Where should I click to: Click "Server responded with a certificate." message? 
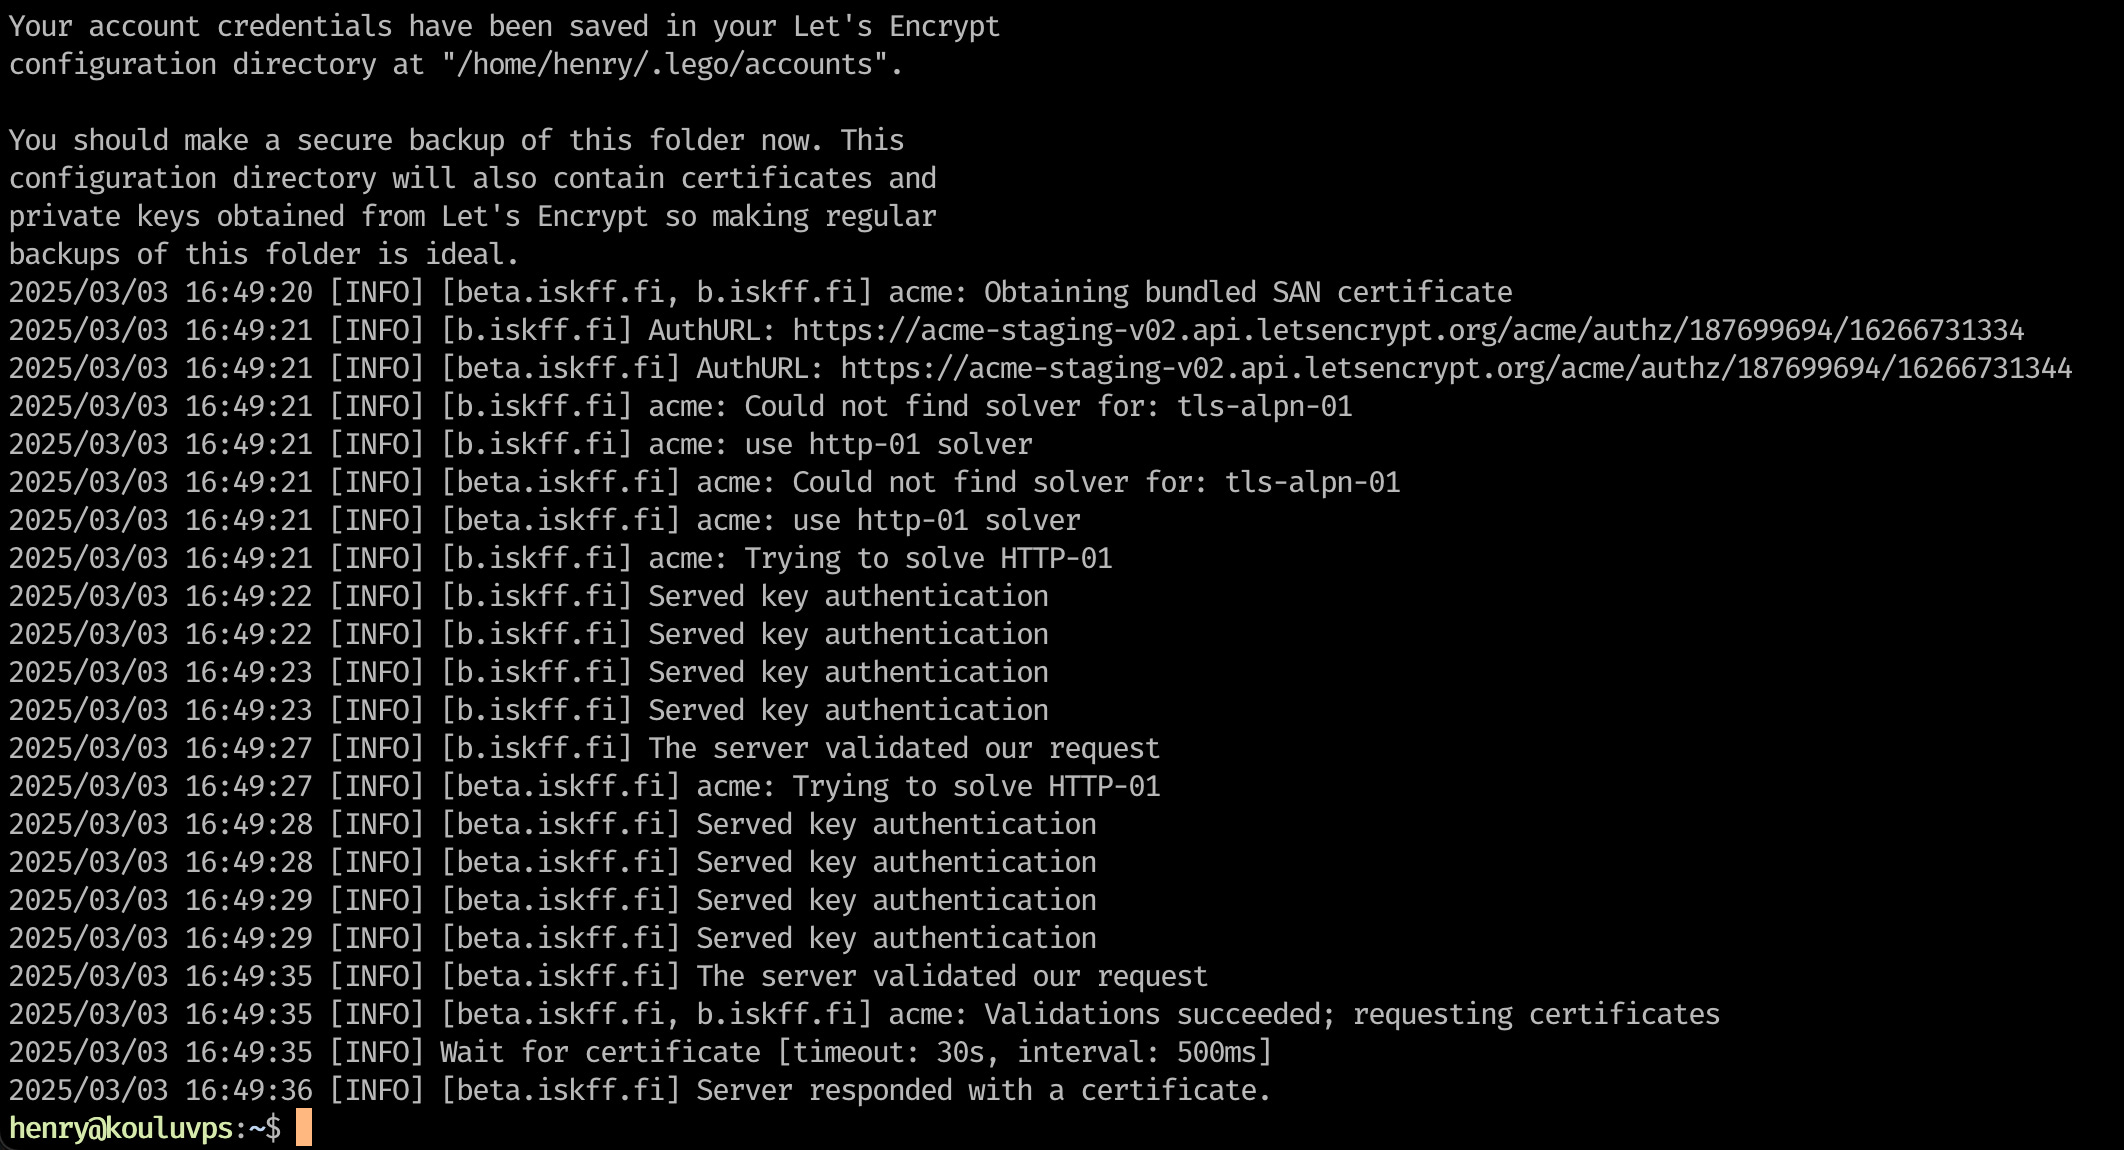point(983,1090)
